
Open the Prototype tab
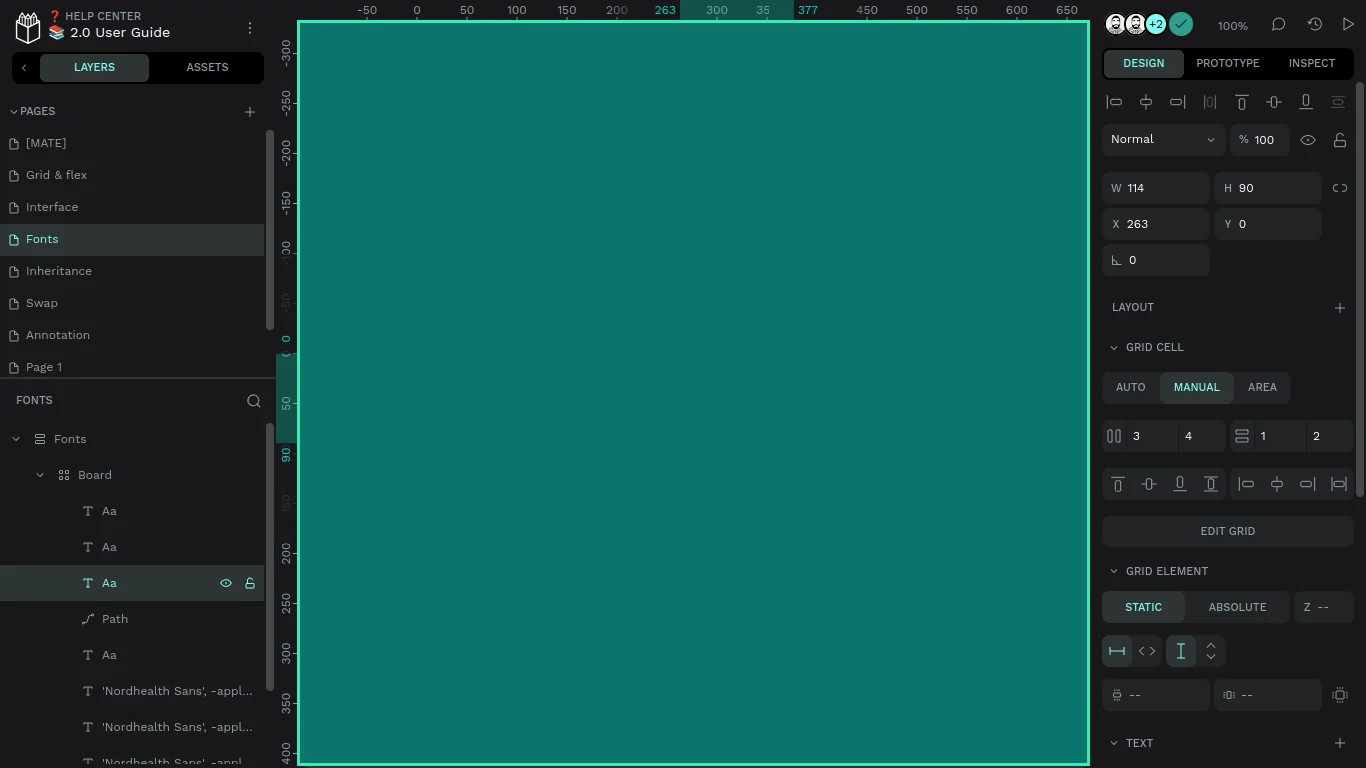click(1227, 63)
